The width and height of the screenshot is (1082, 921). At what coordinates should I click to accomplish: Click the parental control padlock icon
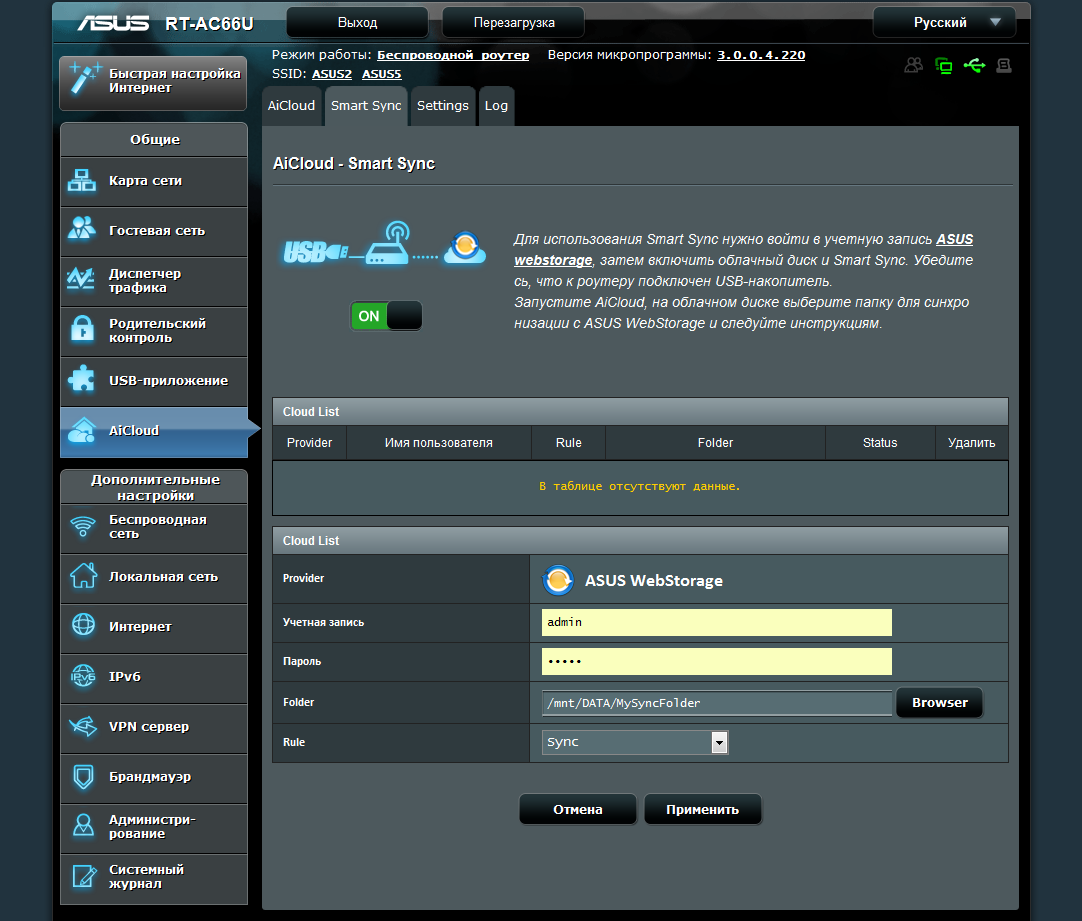coord(82,328)
